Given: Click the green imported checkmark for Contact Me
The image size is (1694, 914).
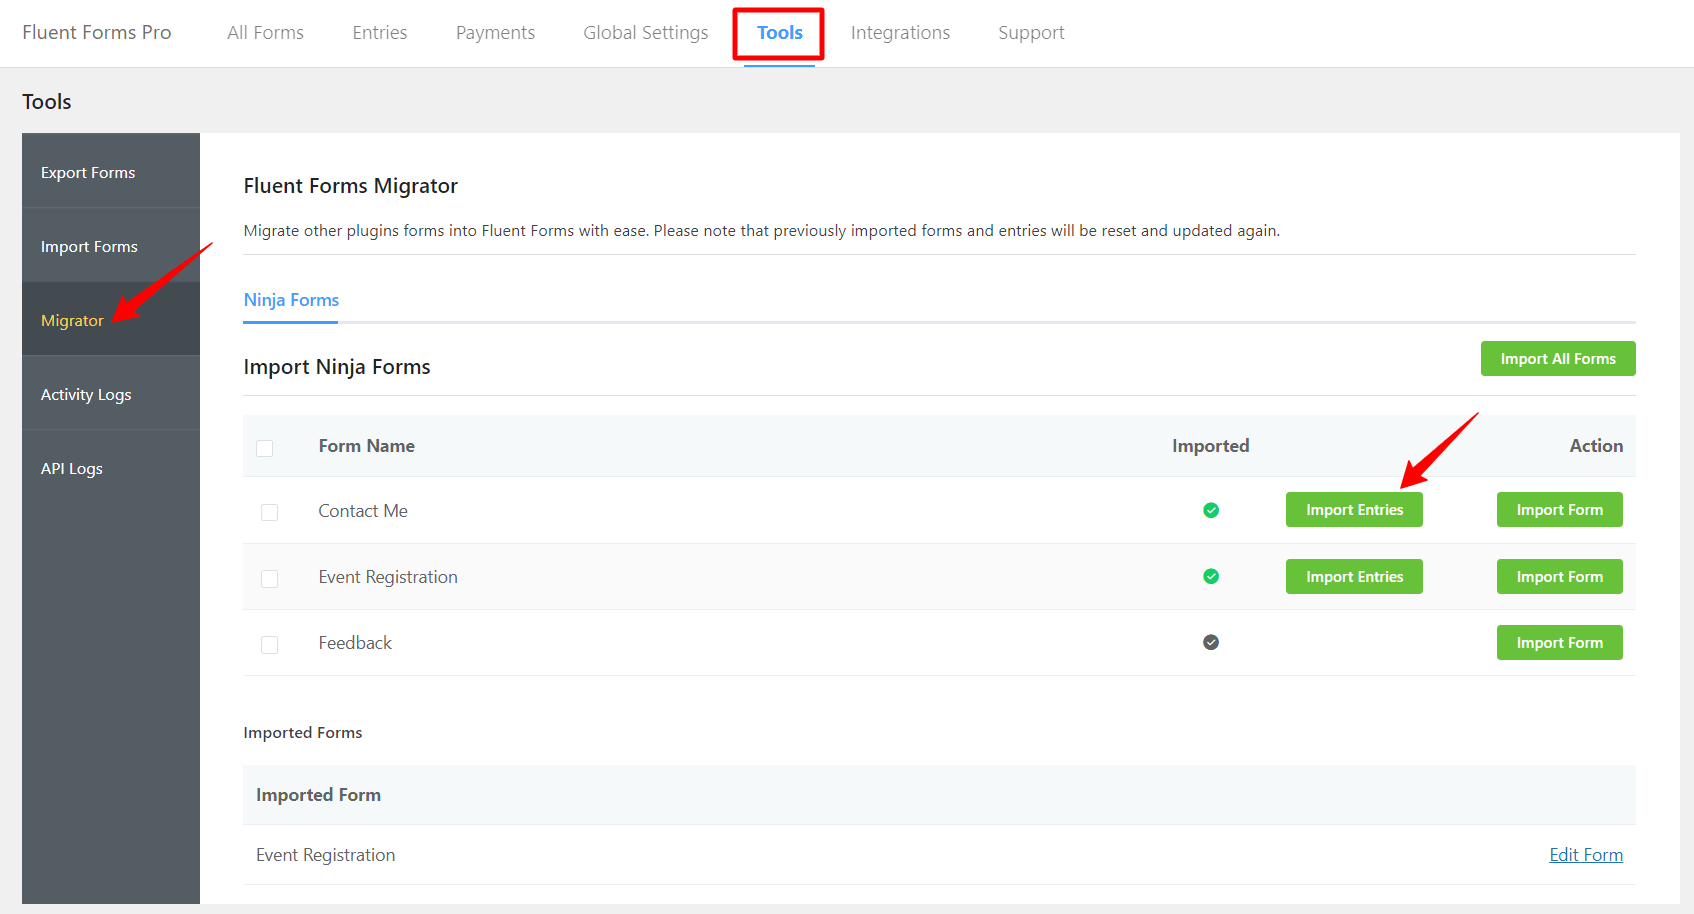Looking at the screenshot, I should 1211,510.
